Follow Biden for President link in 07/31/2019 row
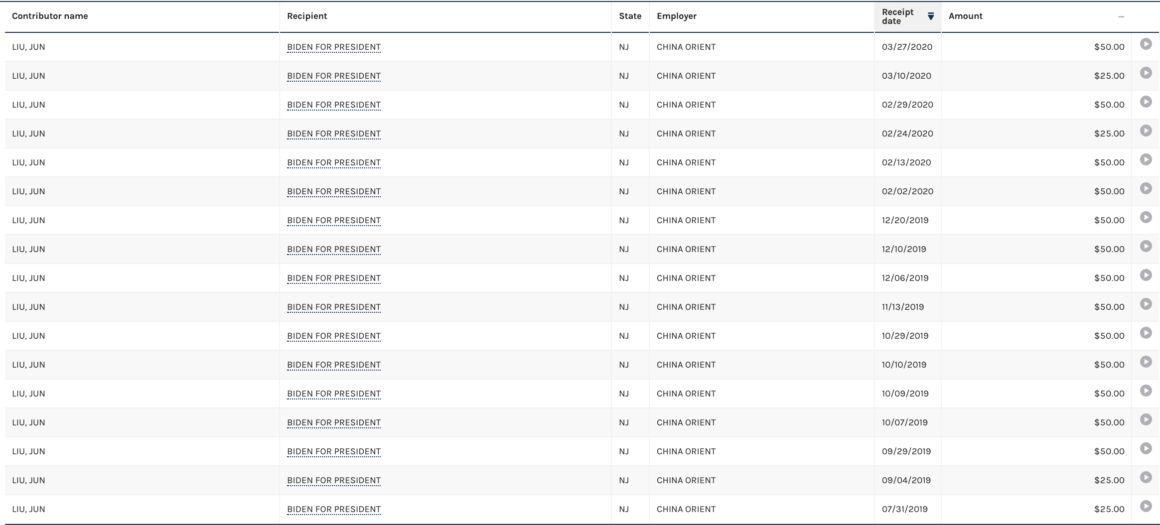 coord(333,509)
